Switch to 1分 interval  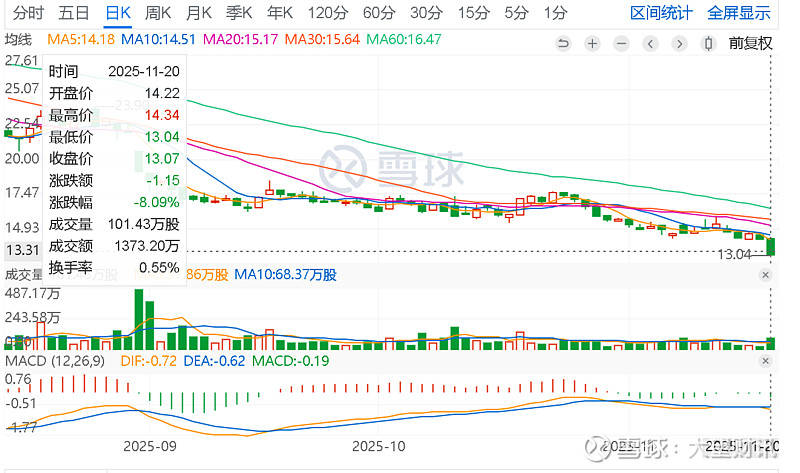[x=555, y=13]
